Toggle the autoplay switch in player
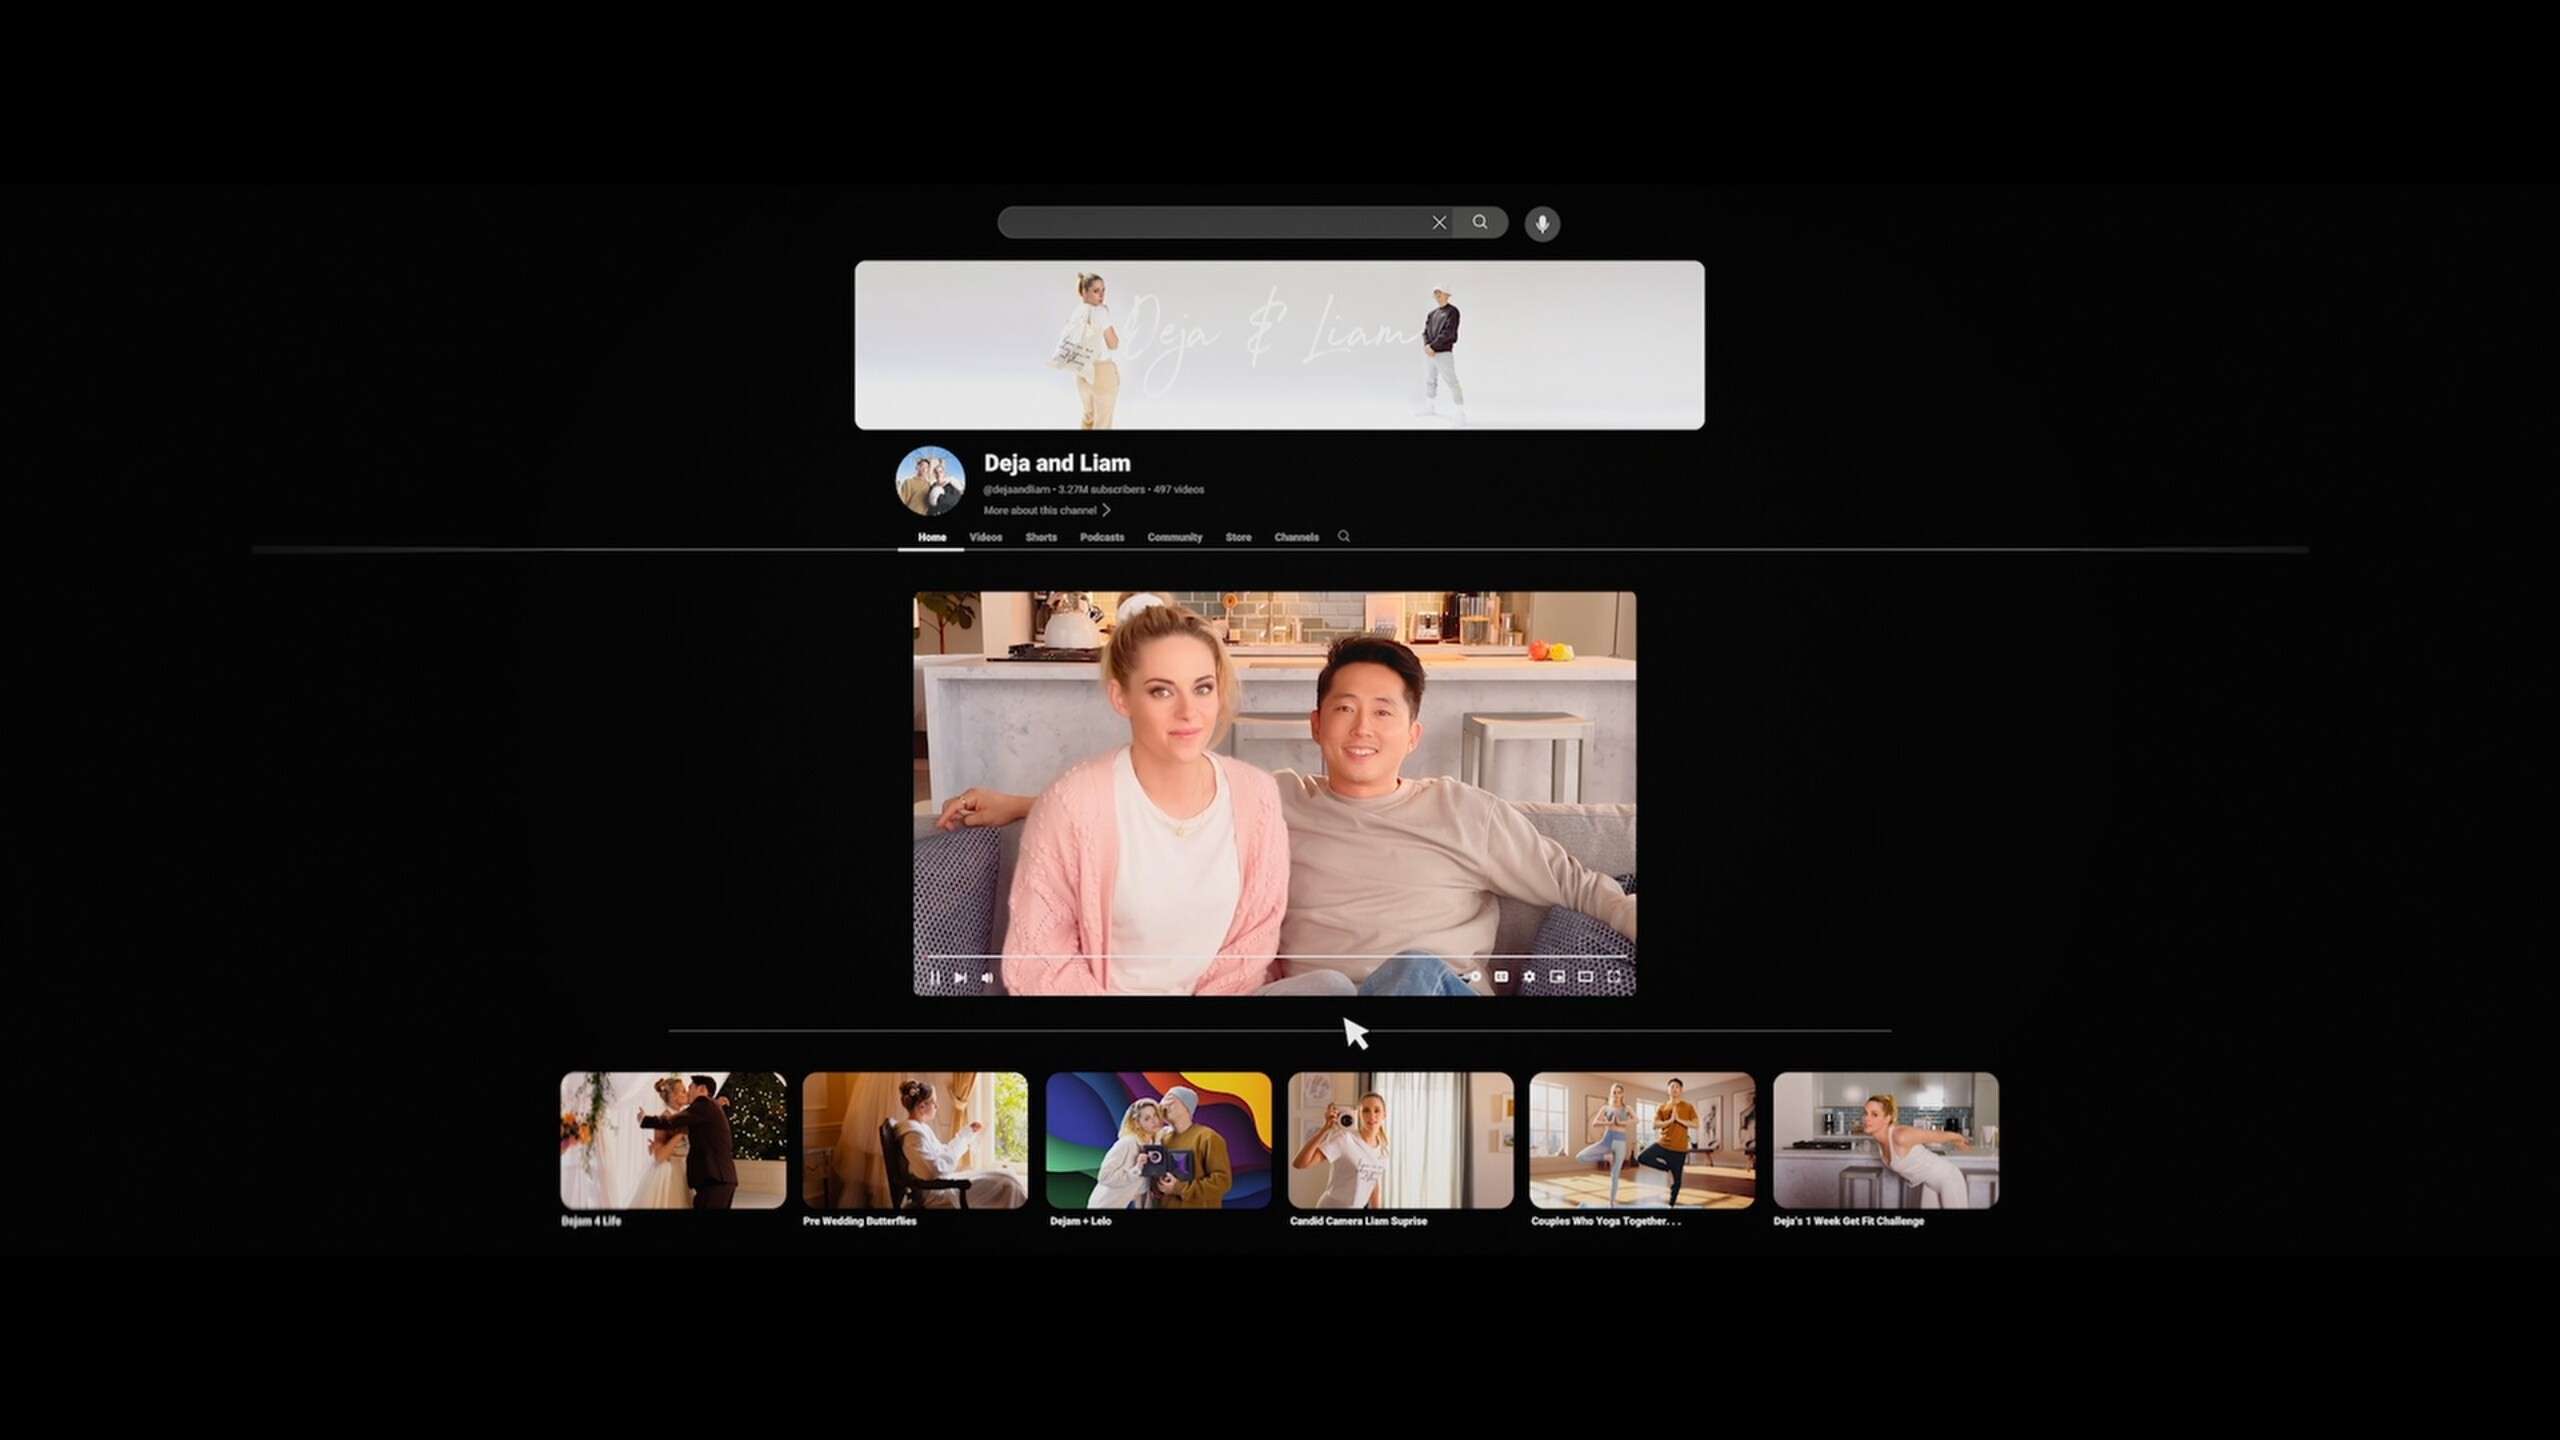The height and width of the screenshot is (1440, 2560). click(x=1471, y=976)
